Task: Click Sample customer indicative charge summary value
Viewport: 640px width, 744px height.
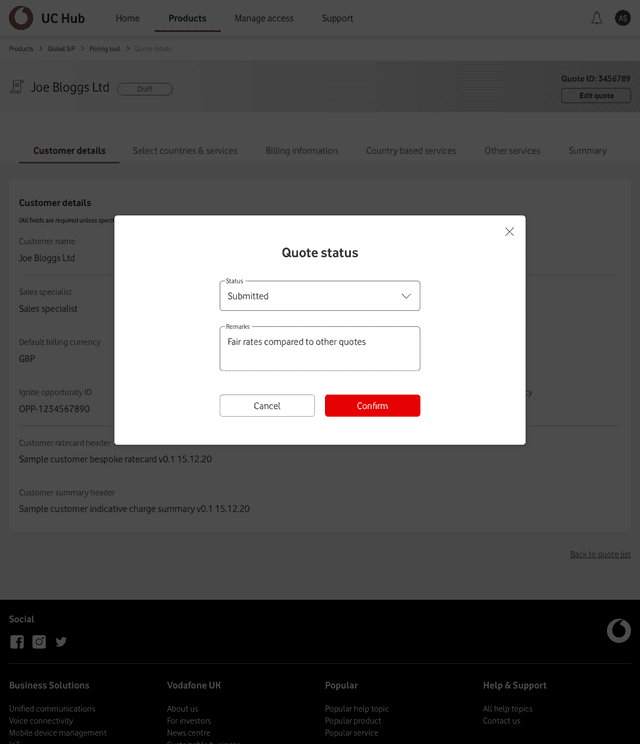Action: pyautogui.click(x=134, y=509)
